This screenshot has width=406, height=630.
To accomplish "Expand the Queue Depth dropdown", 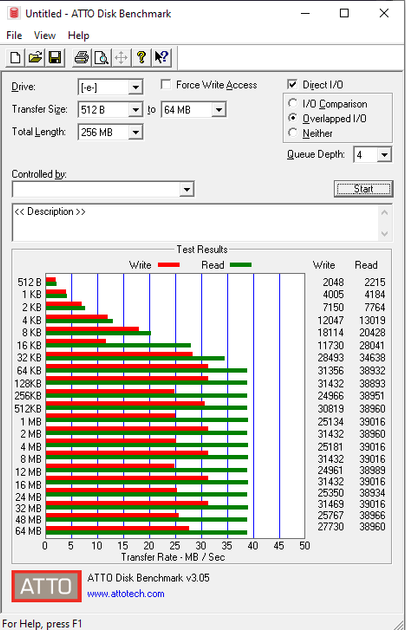I will coord(384,155).
